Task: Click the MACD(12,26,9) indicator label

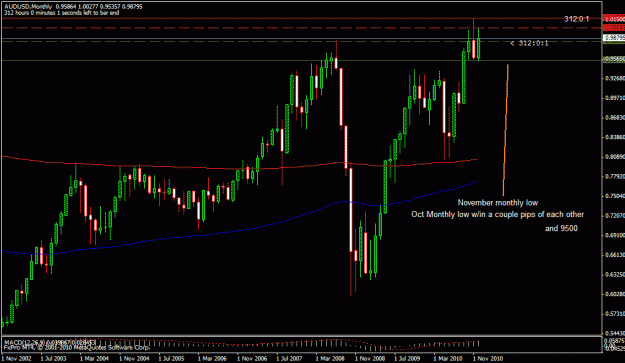Action: point(50,342)
